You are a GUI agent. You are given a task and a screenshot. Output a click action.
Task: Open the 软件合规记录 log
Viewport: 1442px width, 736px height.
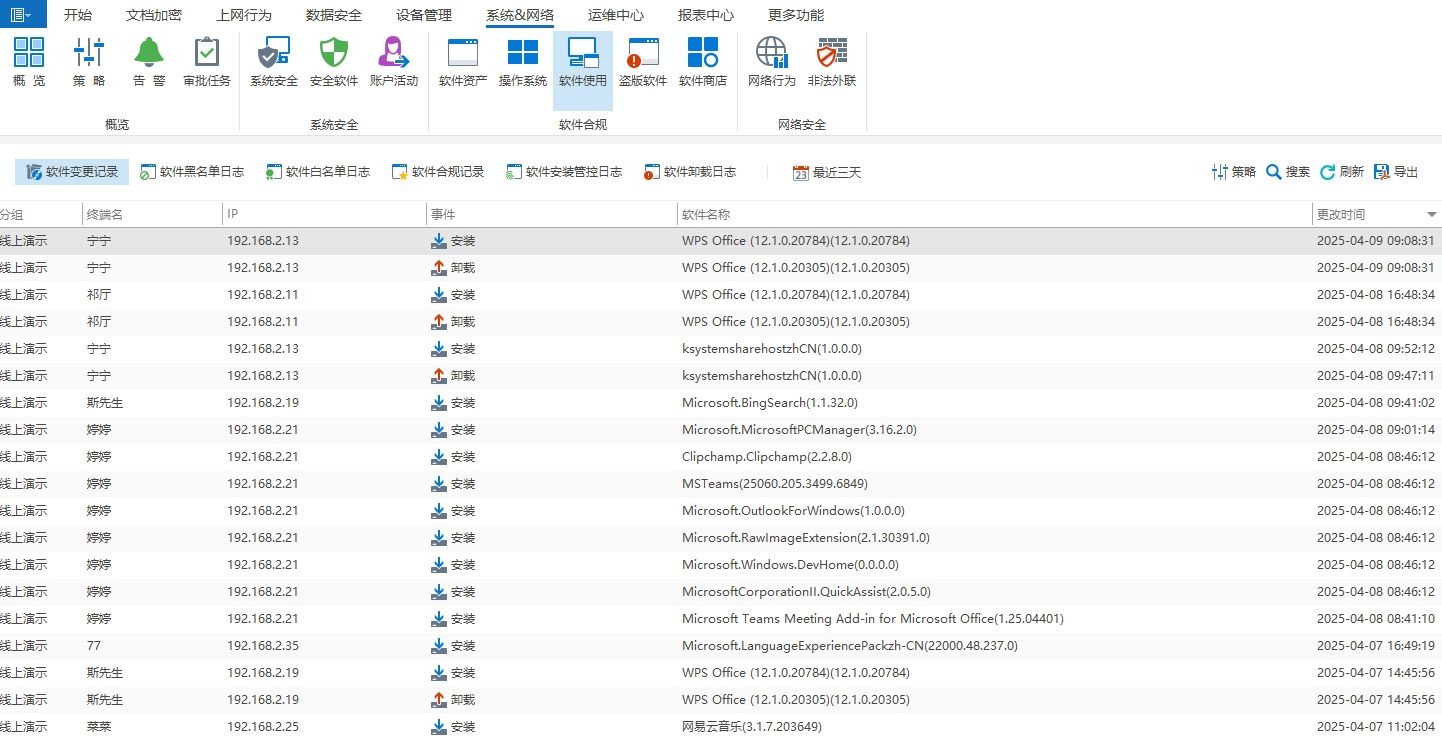[x=438, y=172]
